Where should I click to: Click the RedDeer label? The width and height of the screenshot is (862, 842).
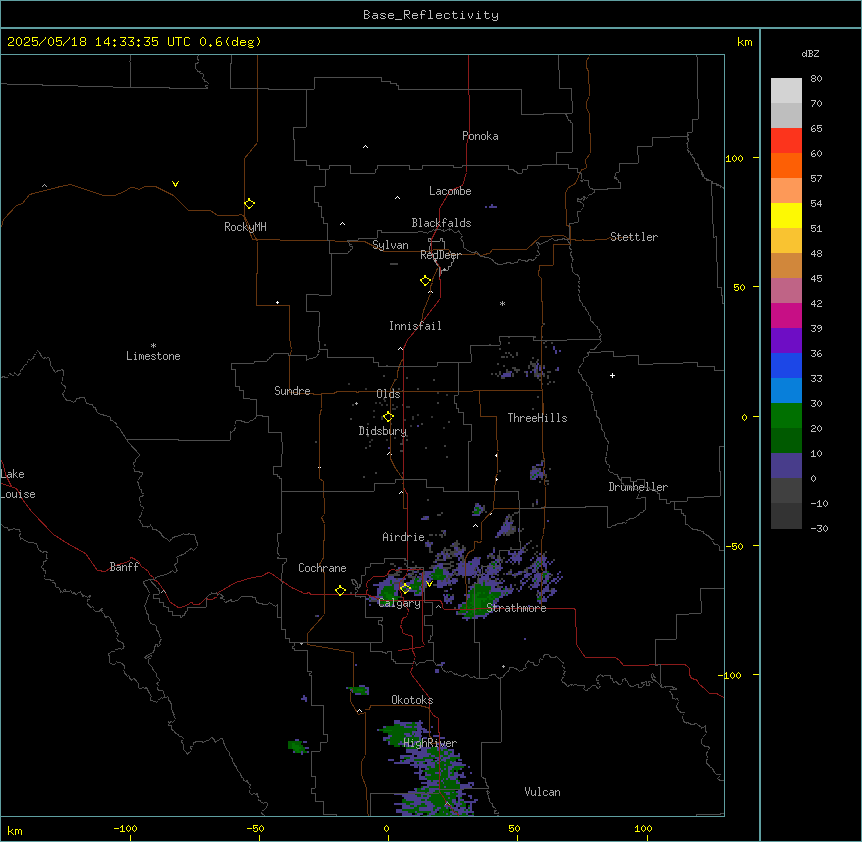pyautogui.click(x=440, y=255)
